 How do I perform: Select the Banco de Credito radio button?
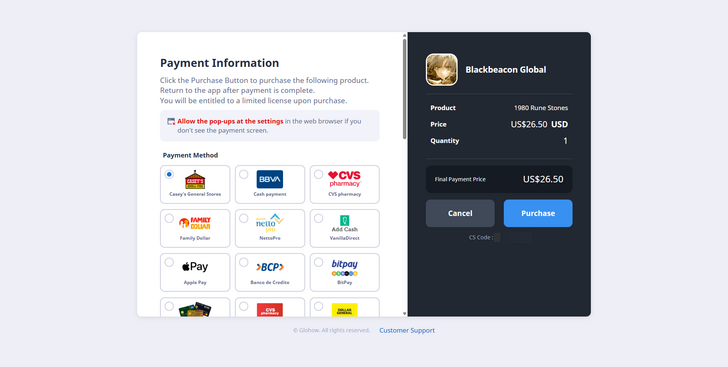click(x=243, y=262)
